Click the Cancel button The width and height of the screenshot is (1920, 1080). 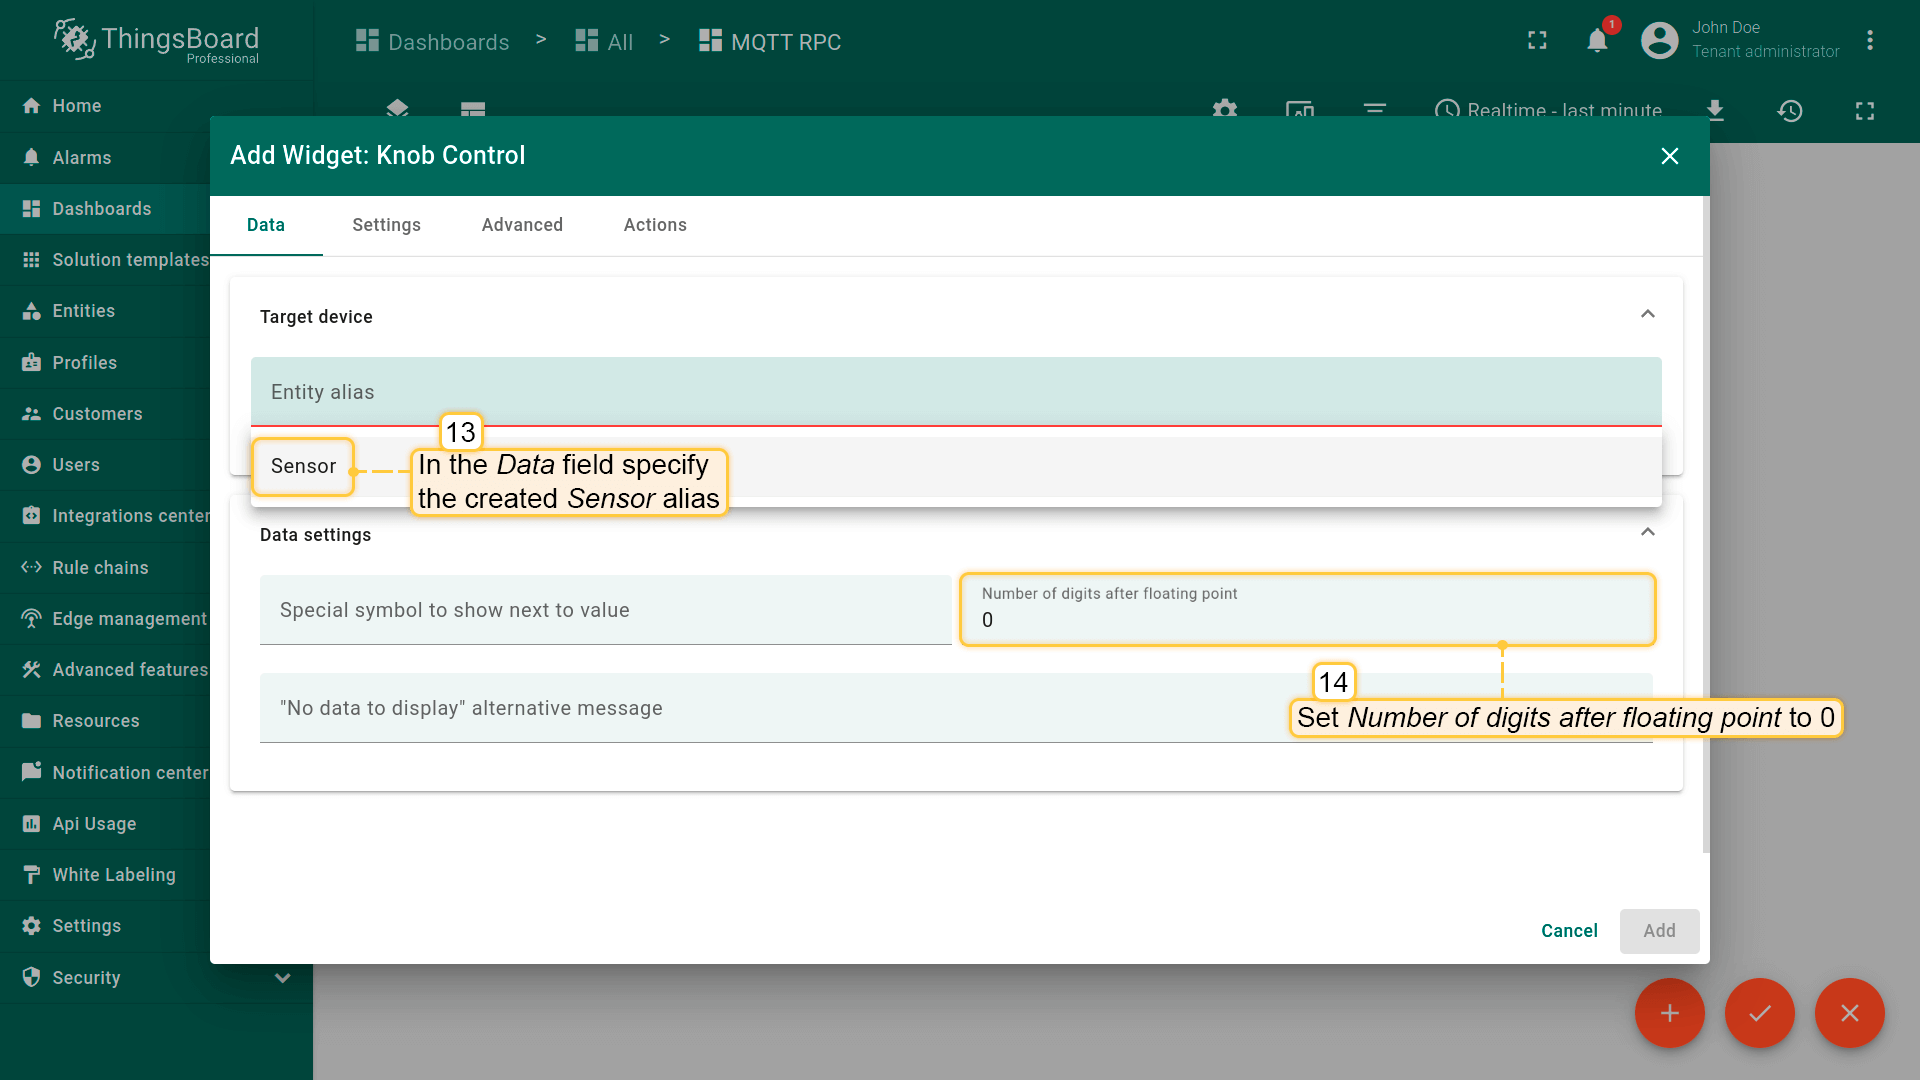pyautogui.click(x=1569, y=931)
